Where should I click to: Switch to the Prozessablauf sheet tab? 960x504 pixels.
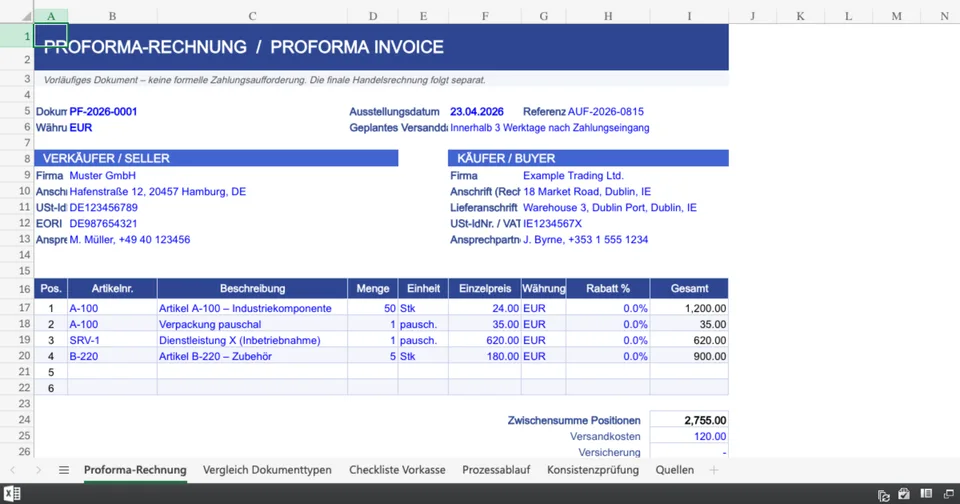pos(496,470)
